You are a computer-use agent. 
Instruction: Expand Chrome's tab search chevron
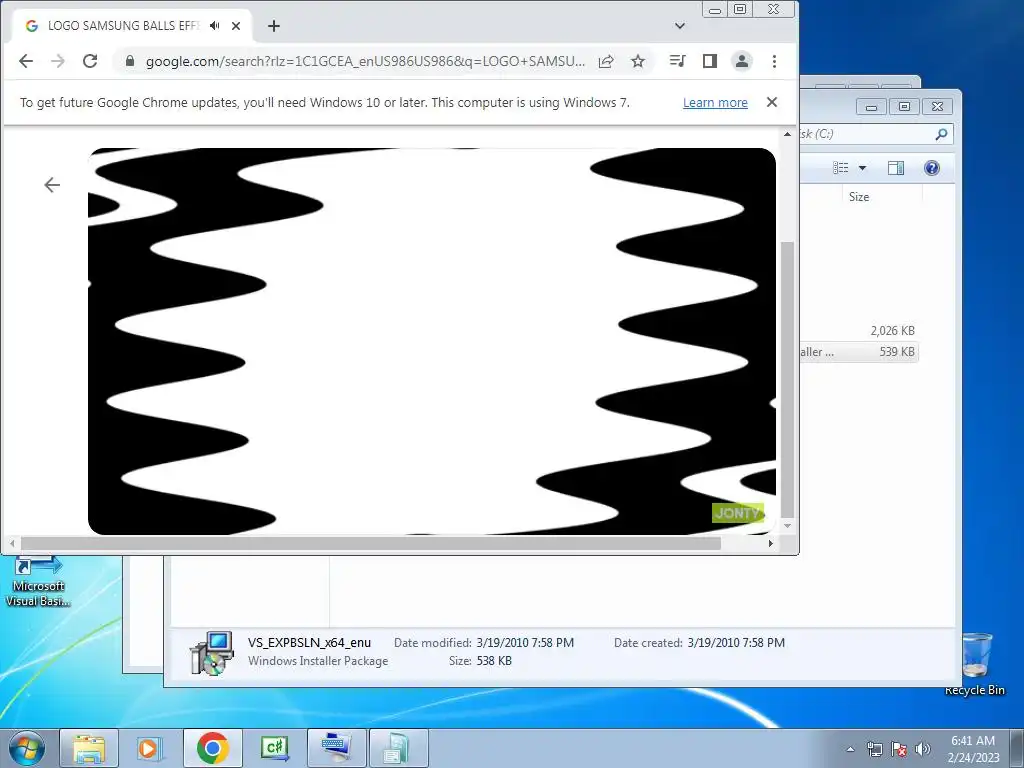(680, 26)
